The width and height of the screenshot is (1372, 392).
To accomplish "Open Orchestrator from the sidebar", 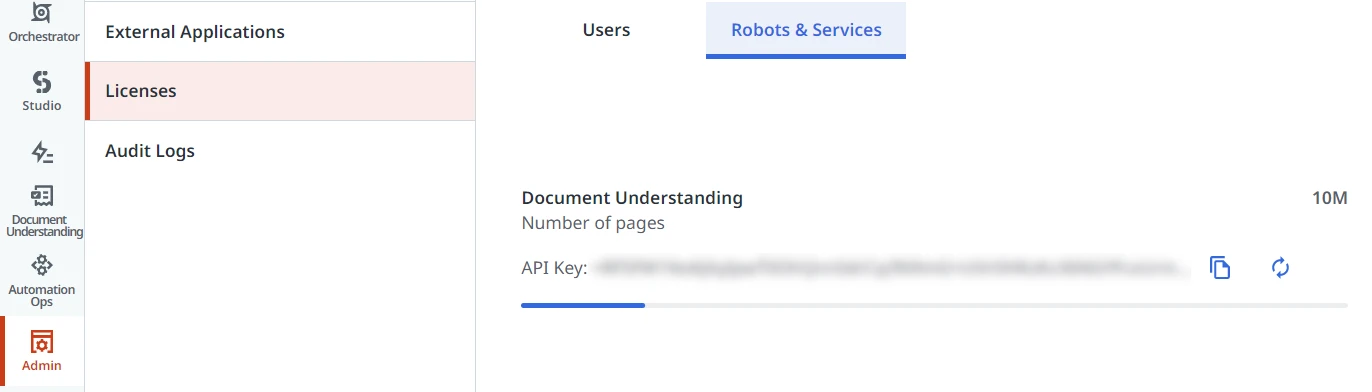I will [42, 23].
